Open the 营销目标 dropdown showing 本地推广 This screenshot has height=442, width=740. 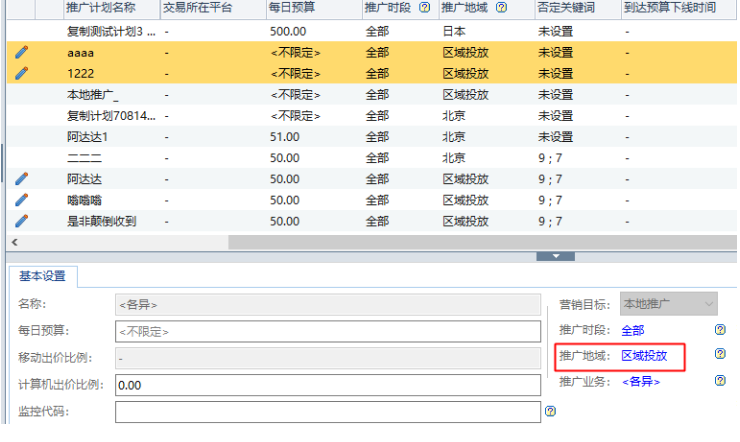[669, 304]
